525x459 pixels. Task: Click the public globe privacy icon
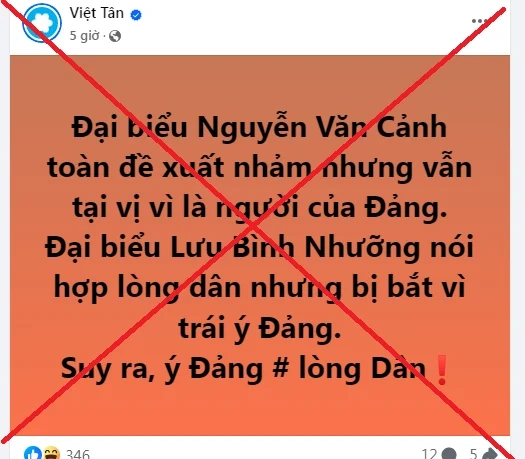tap(115, 36)
